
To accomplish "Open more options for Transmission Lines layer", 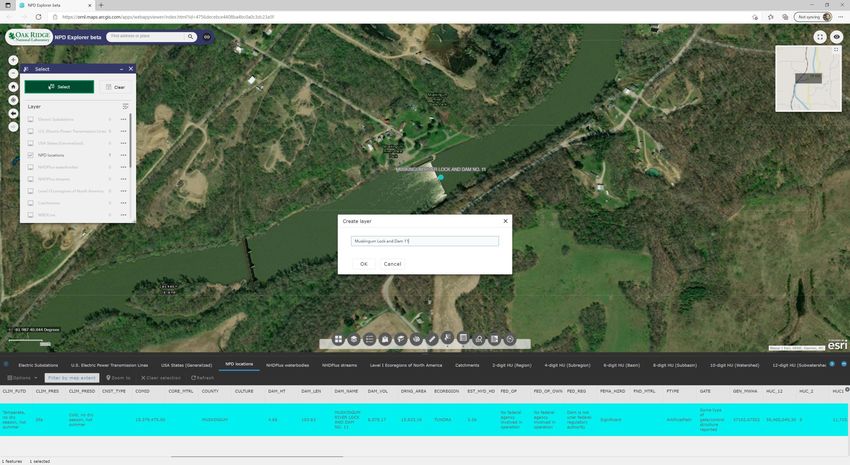I will click(124, 131).
